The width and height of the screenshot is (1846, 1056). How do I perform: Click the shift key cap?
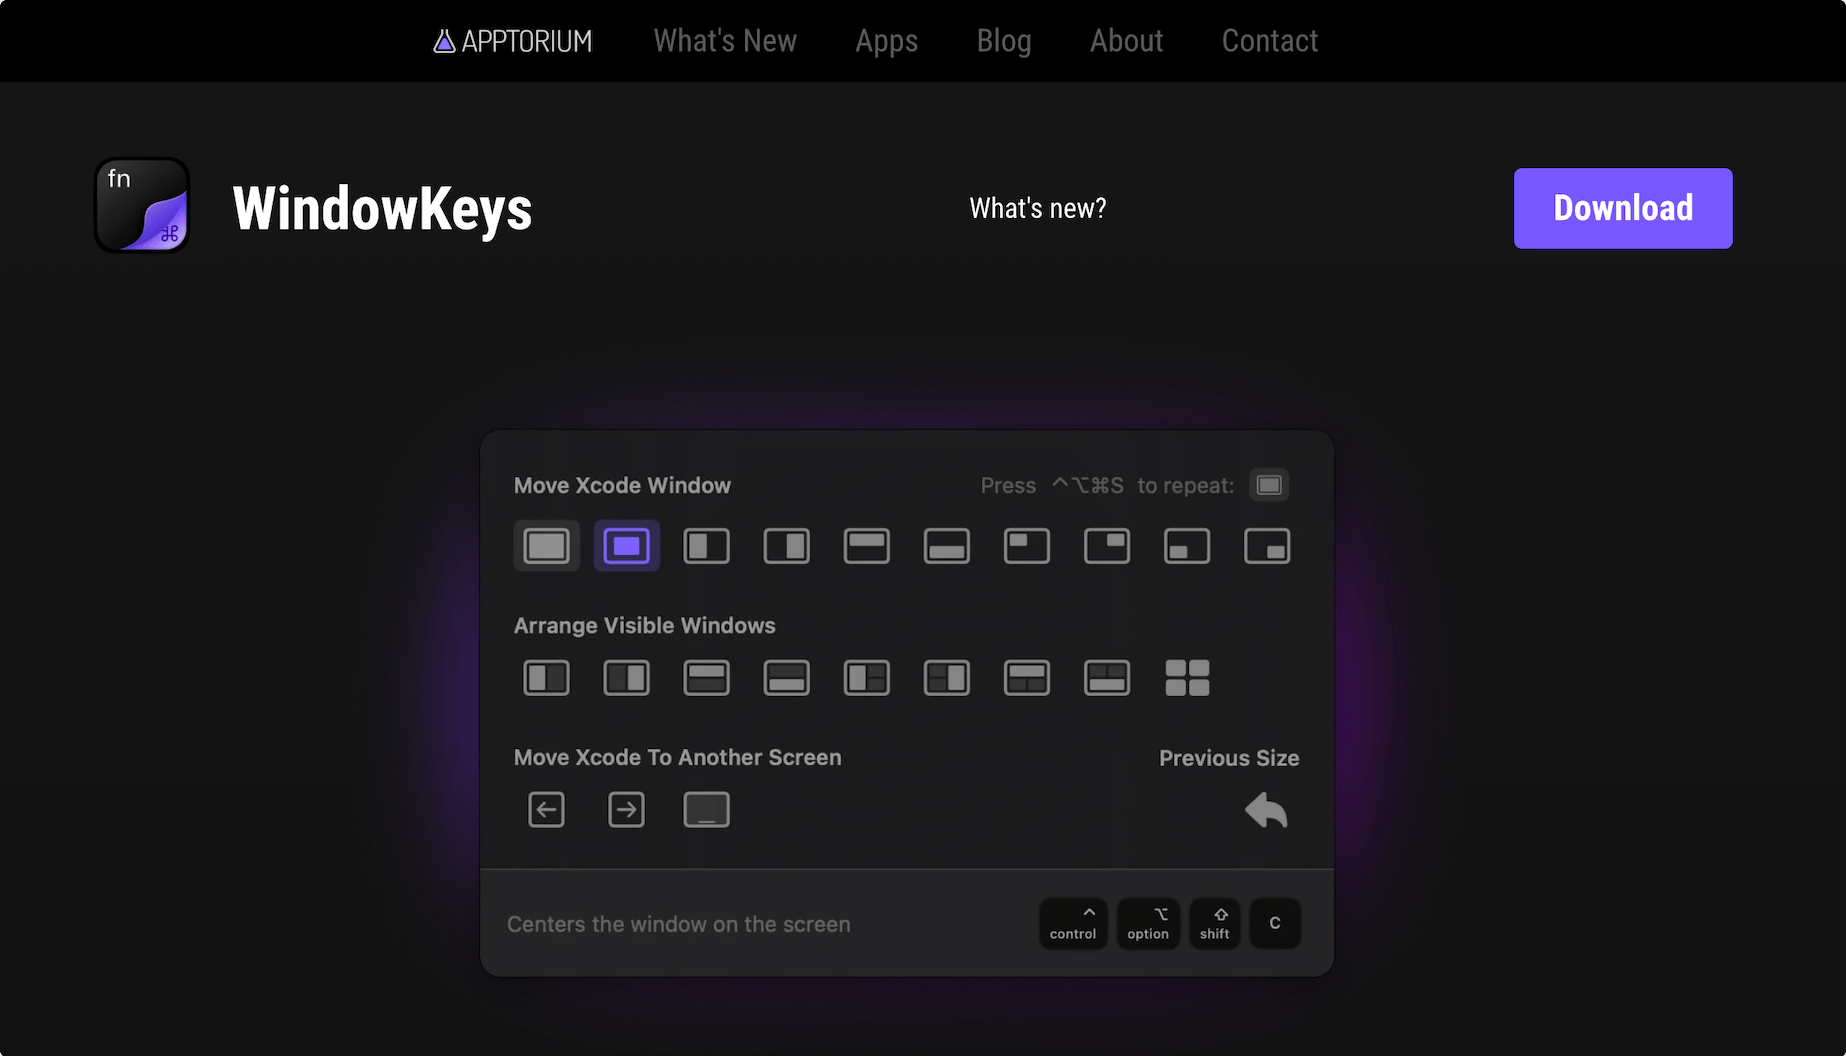click(x=1215, y=923)
